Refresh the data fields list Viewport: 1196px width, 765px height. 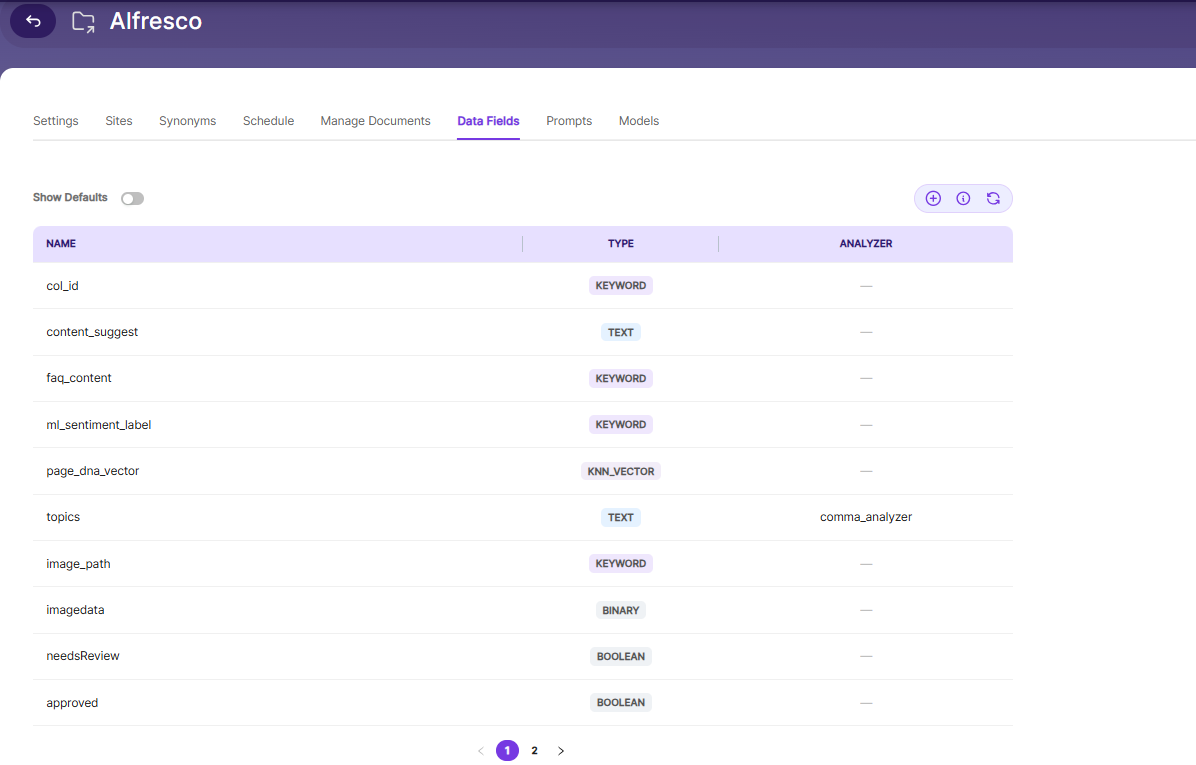click(993, 198)
